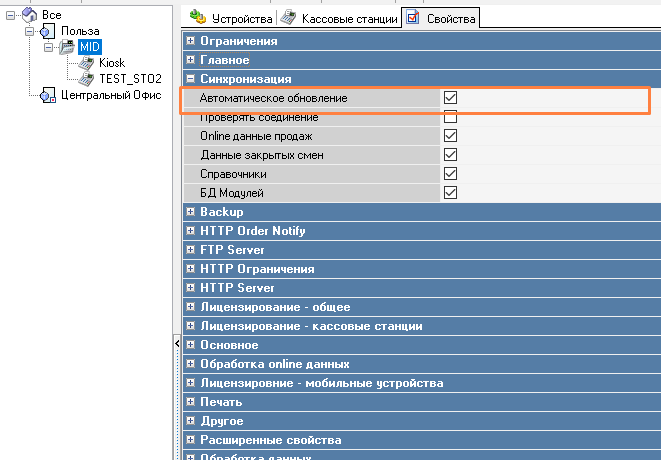
Task: Collapse the Синхронизация section
Action: click(191, 79)
